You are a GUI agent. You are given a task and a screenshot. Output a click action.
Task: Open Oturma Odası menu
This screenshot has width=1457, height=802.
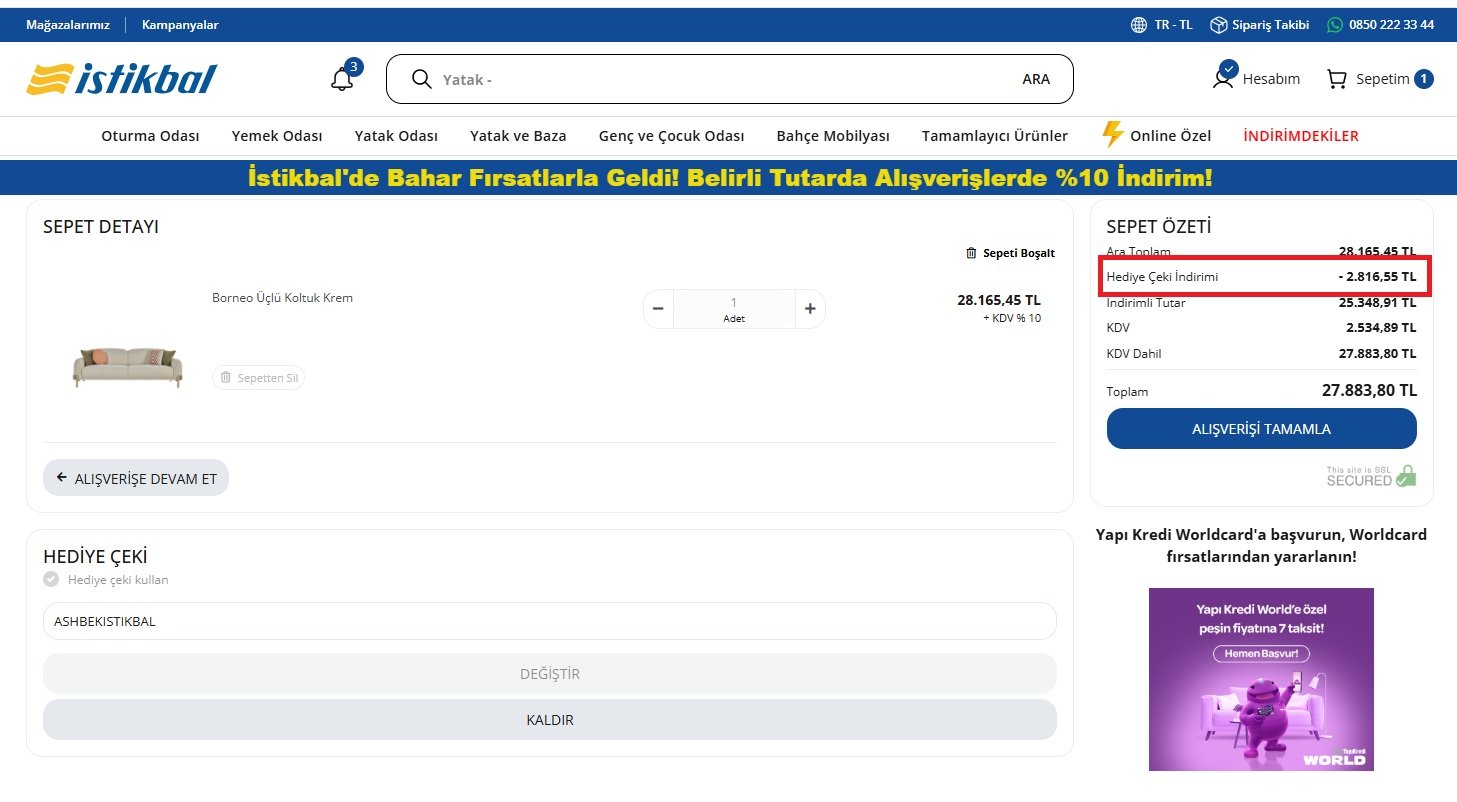pos(150,136)
